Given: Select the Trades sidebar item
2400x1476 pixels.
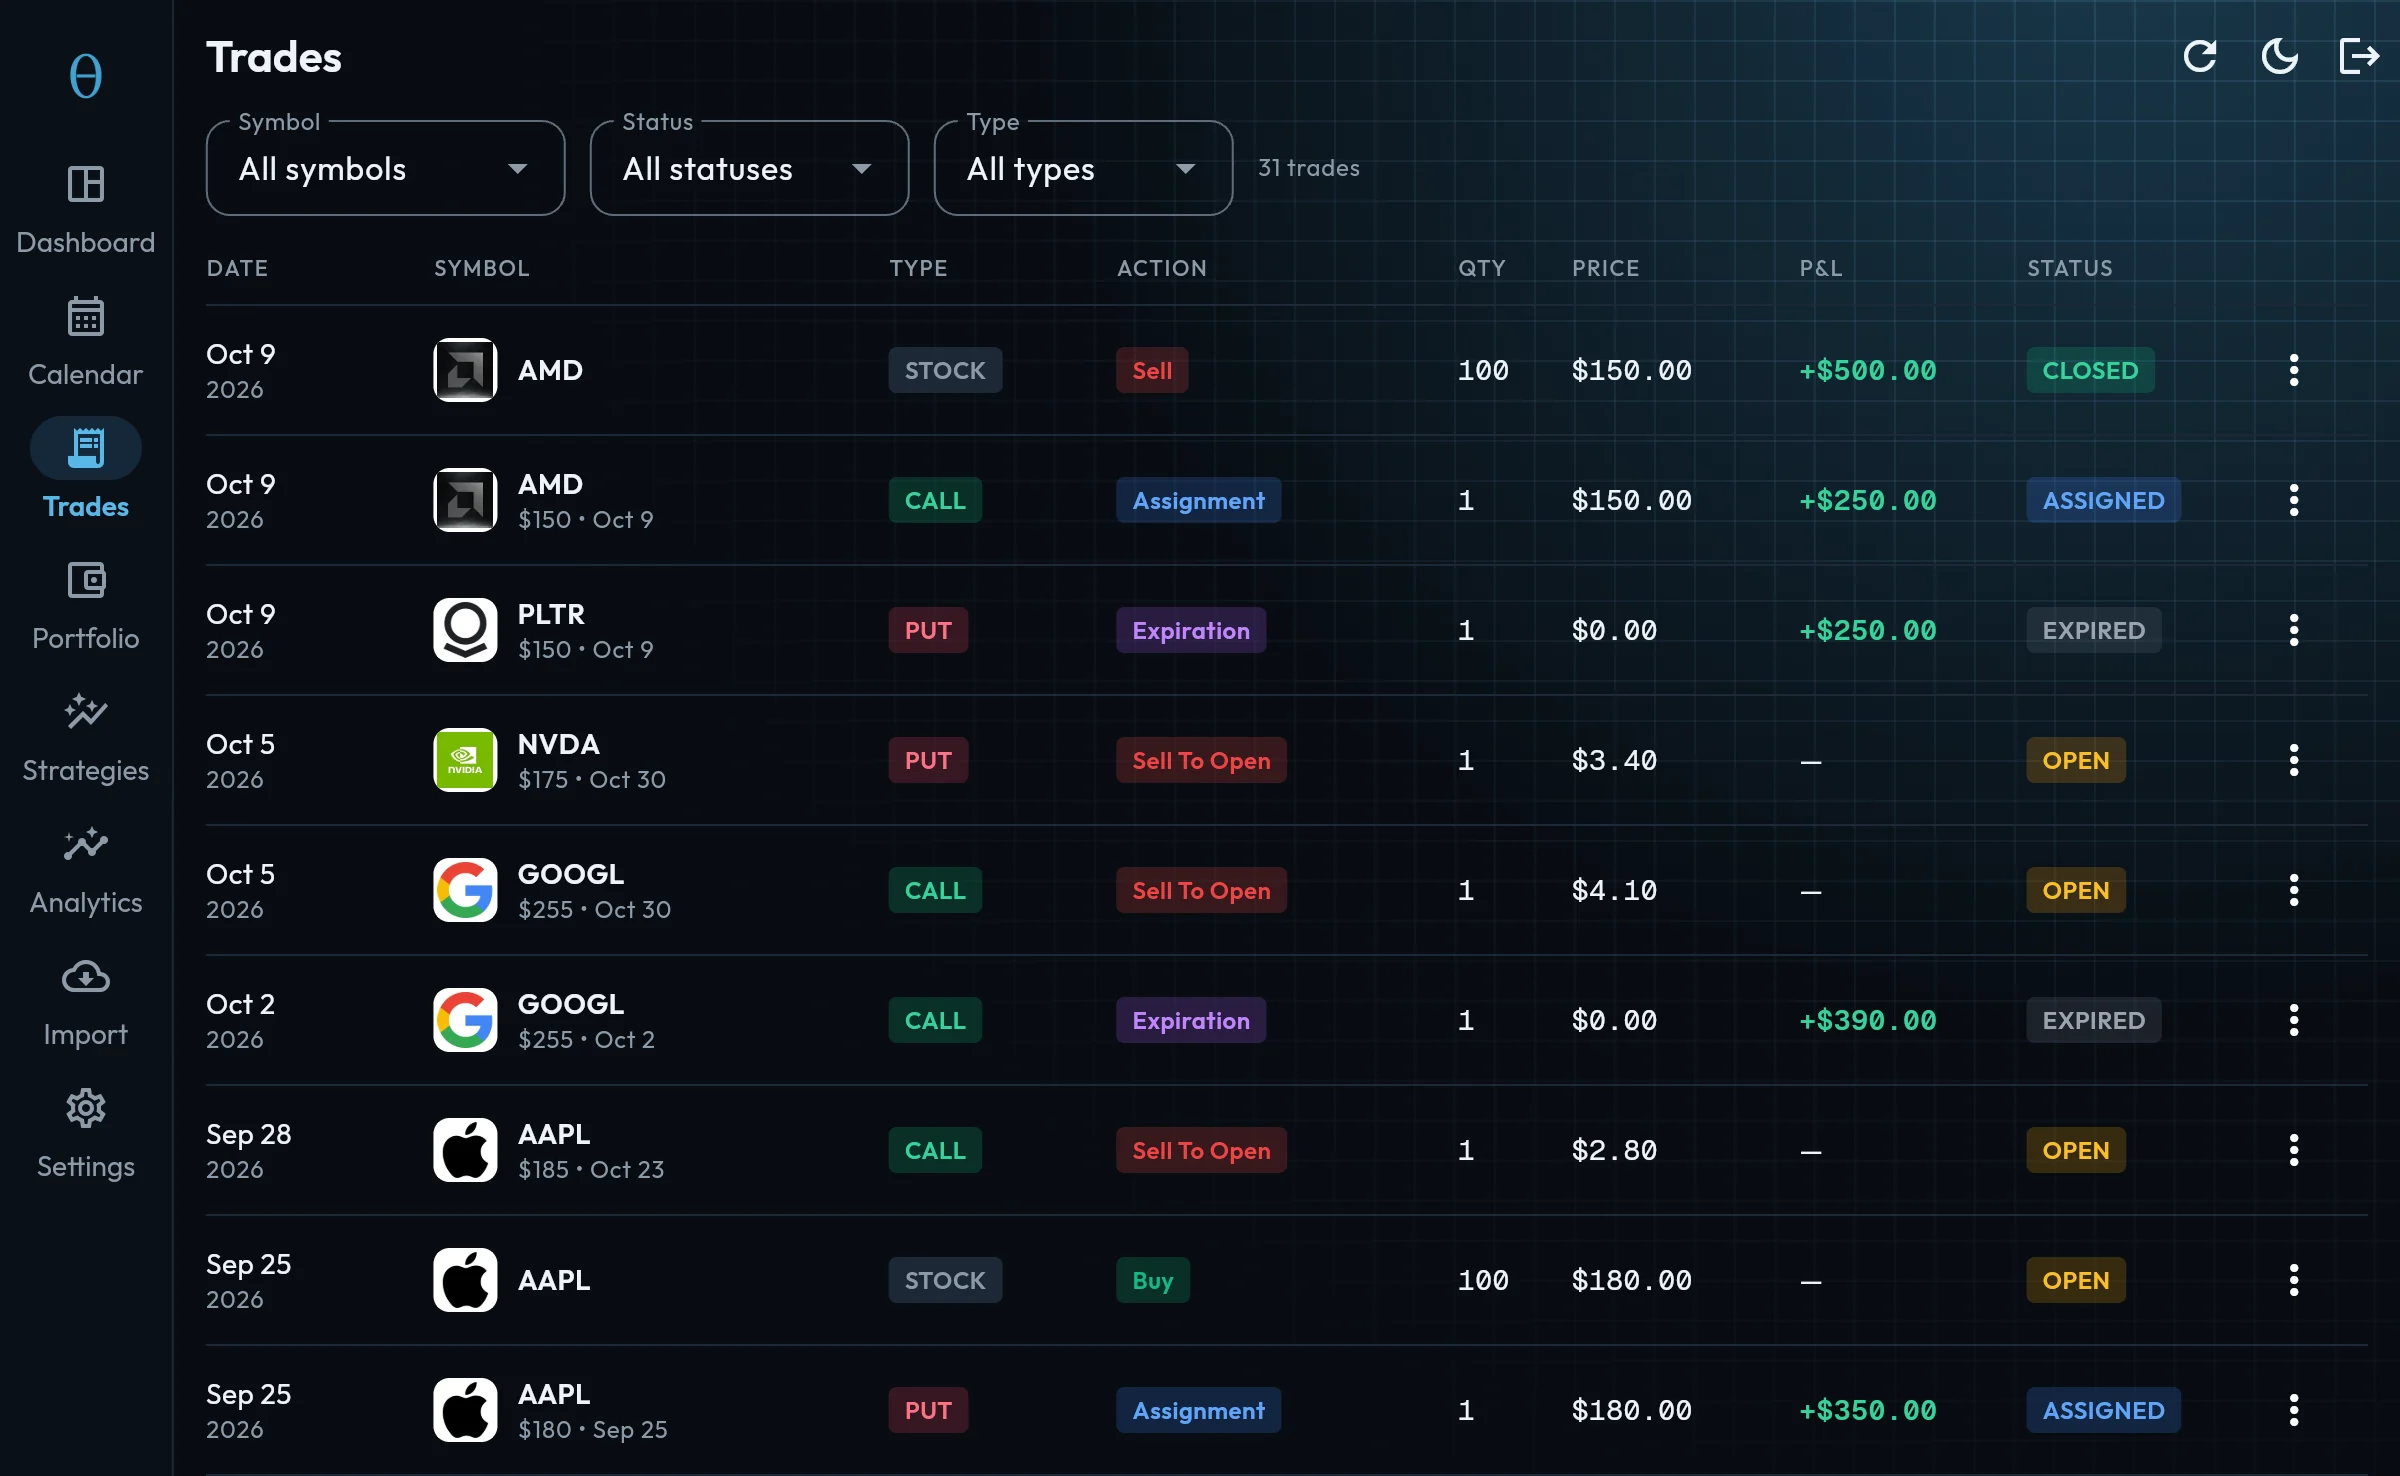Looking at the screenshot, I should 86,474.
